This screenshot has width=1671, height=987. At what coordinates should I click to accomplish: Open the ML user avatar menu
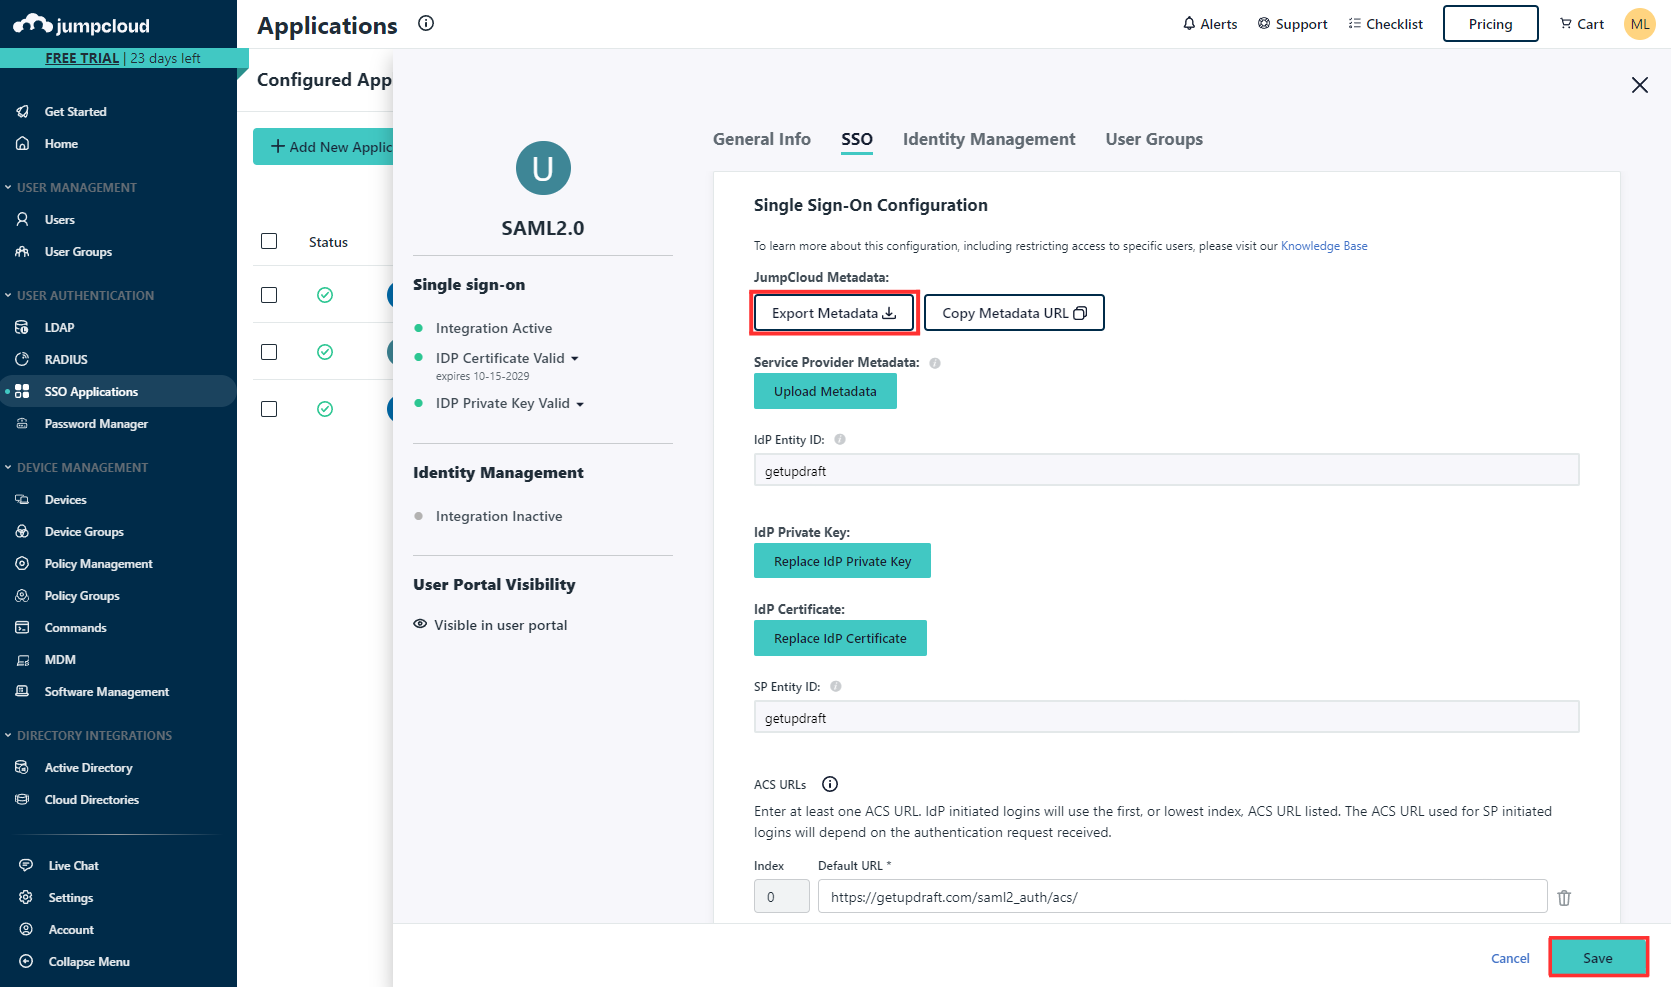pos(1640,24)
